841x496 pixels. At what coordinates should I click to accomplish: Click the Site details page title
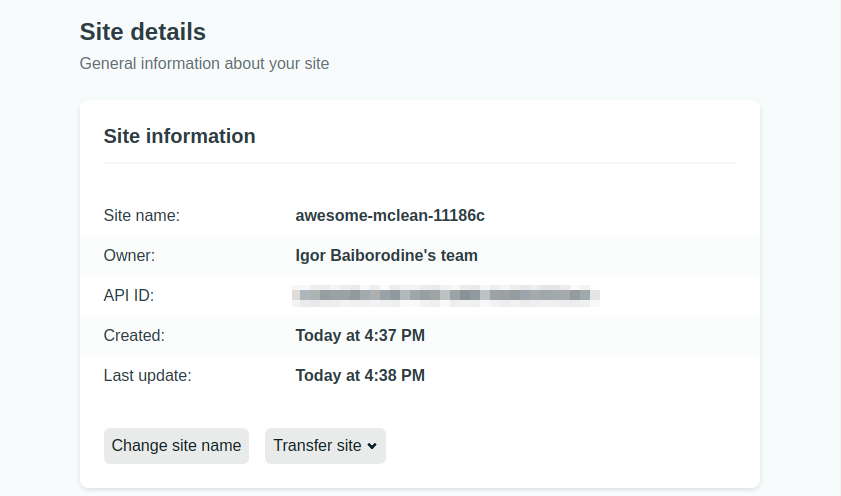143,32
